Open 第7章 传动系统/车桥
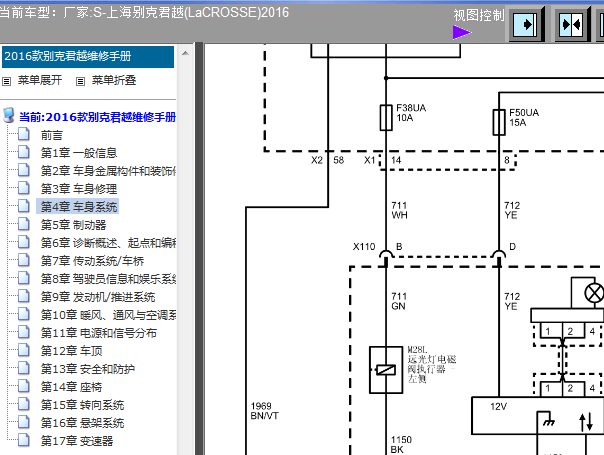604x455 pixels. pos(92,261)
